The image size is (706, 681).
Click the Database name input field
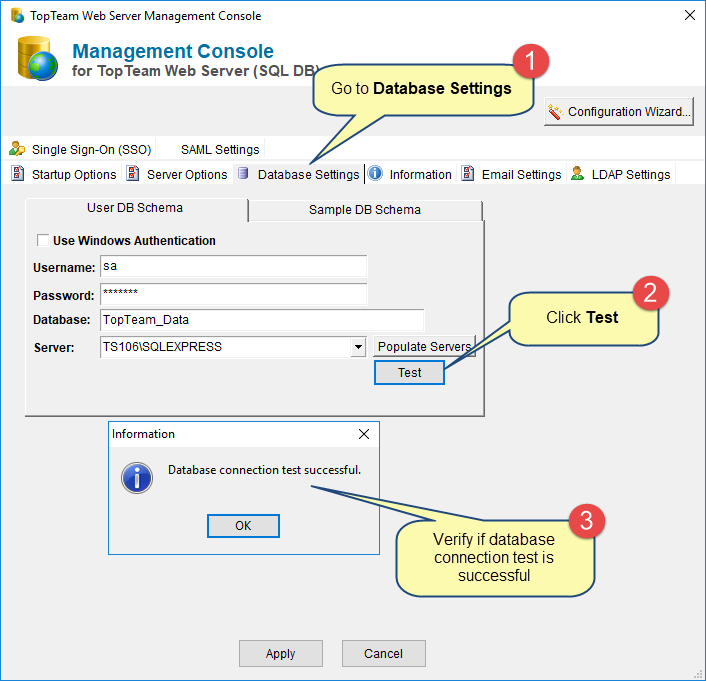pyautogui.click(x=262, y=320)
